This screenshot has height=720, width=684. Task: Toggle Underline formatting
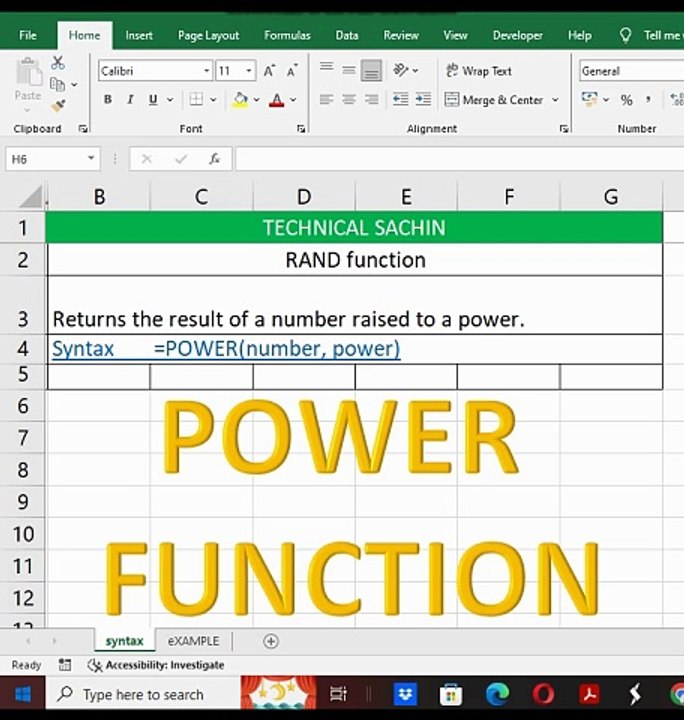(x=153, y=100)
